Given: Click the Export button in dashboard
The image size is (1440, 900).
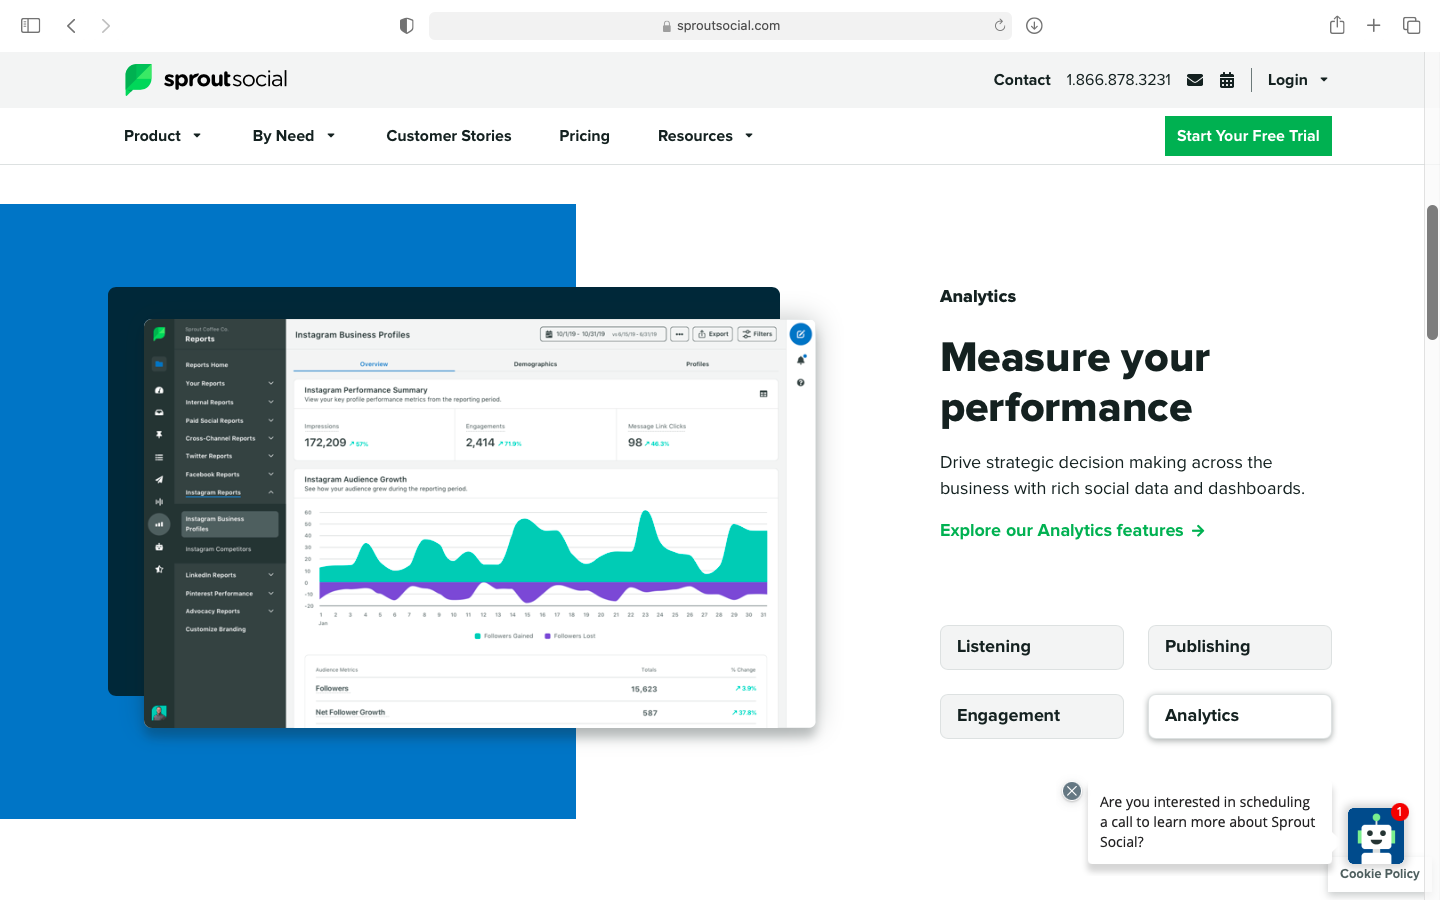Looking at the screenshot, I should tap(713, 334).
